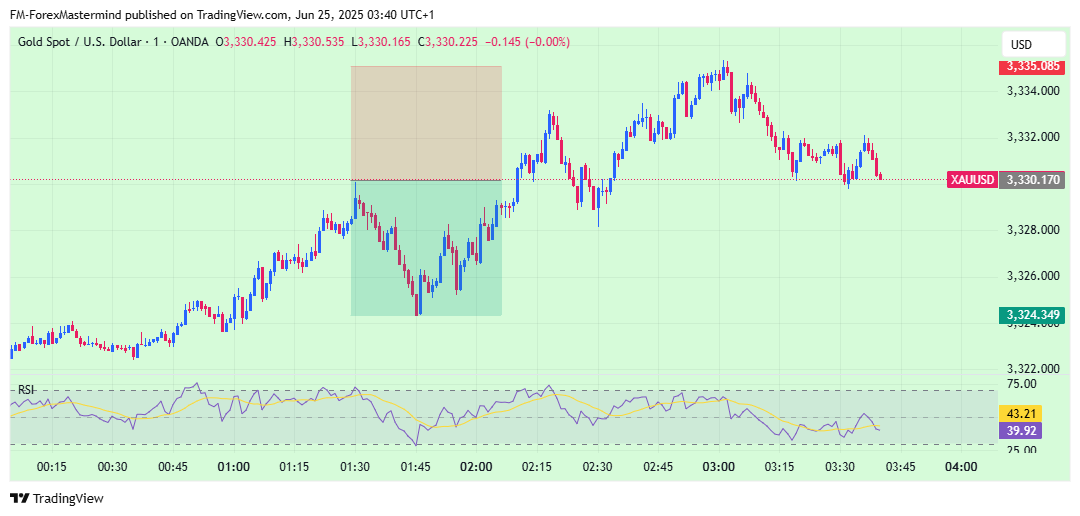Click the 02:00 time axis label
Screen dimensions: 1080x516
click(x=476, y=467)
